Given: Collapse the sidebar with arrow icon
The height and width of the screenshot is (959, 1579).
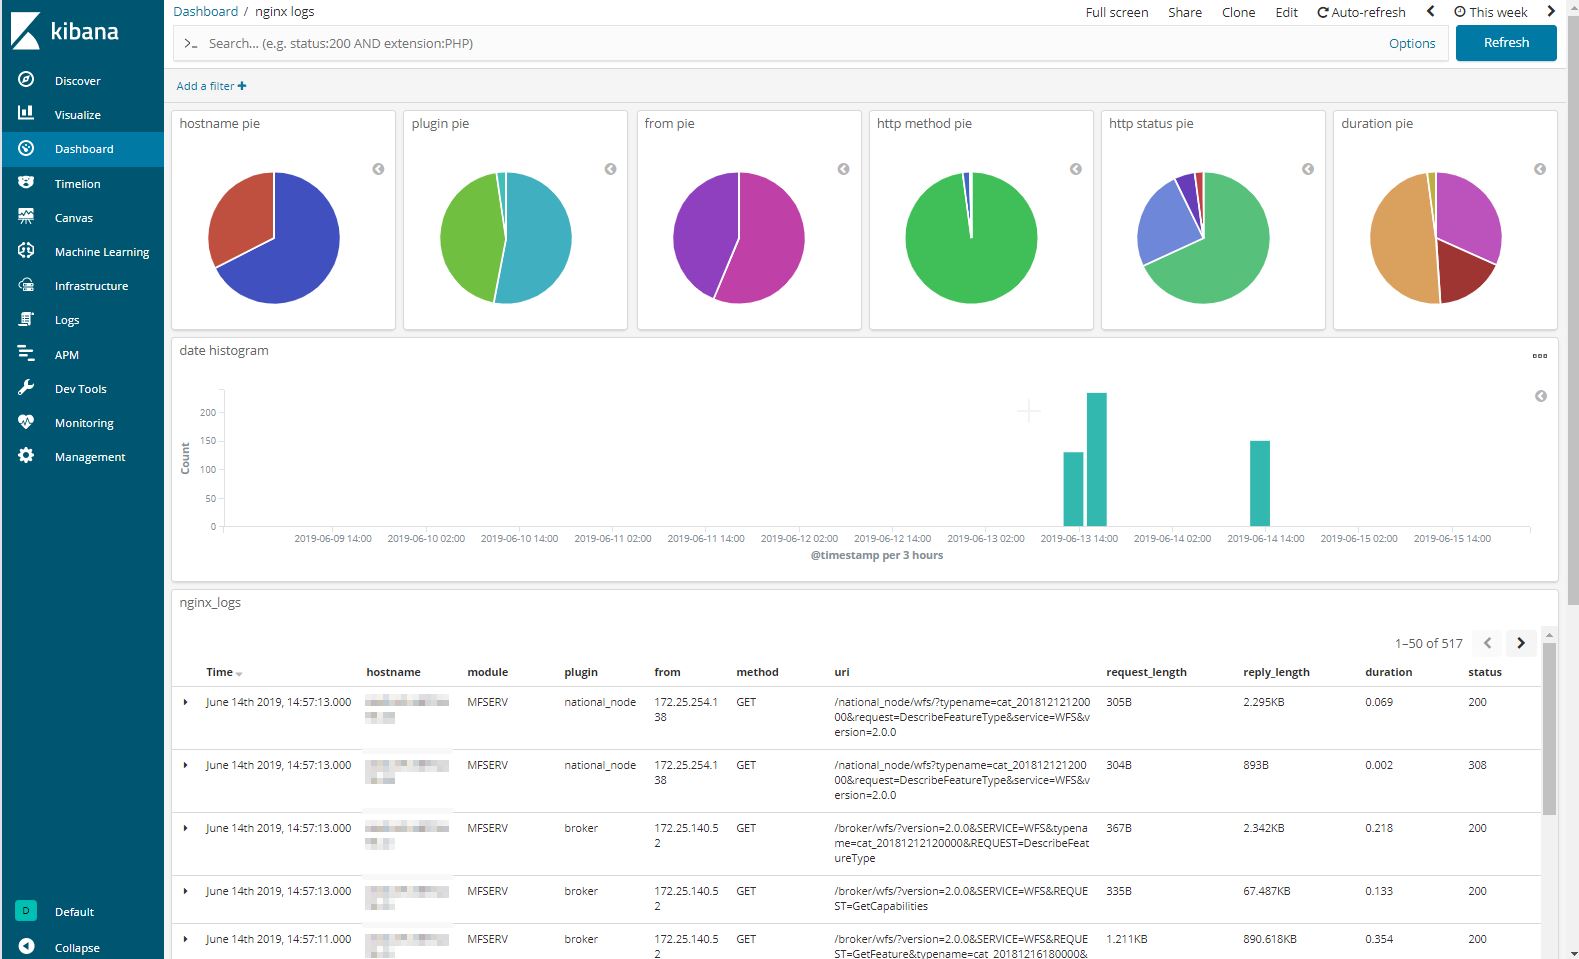Looking at the screenshot, I should (27, 946).
